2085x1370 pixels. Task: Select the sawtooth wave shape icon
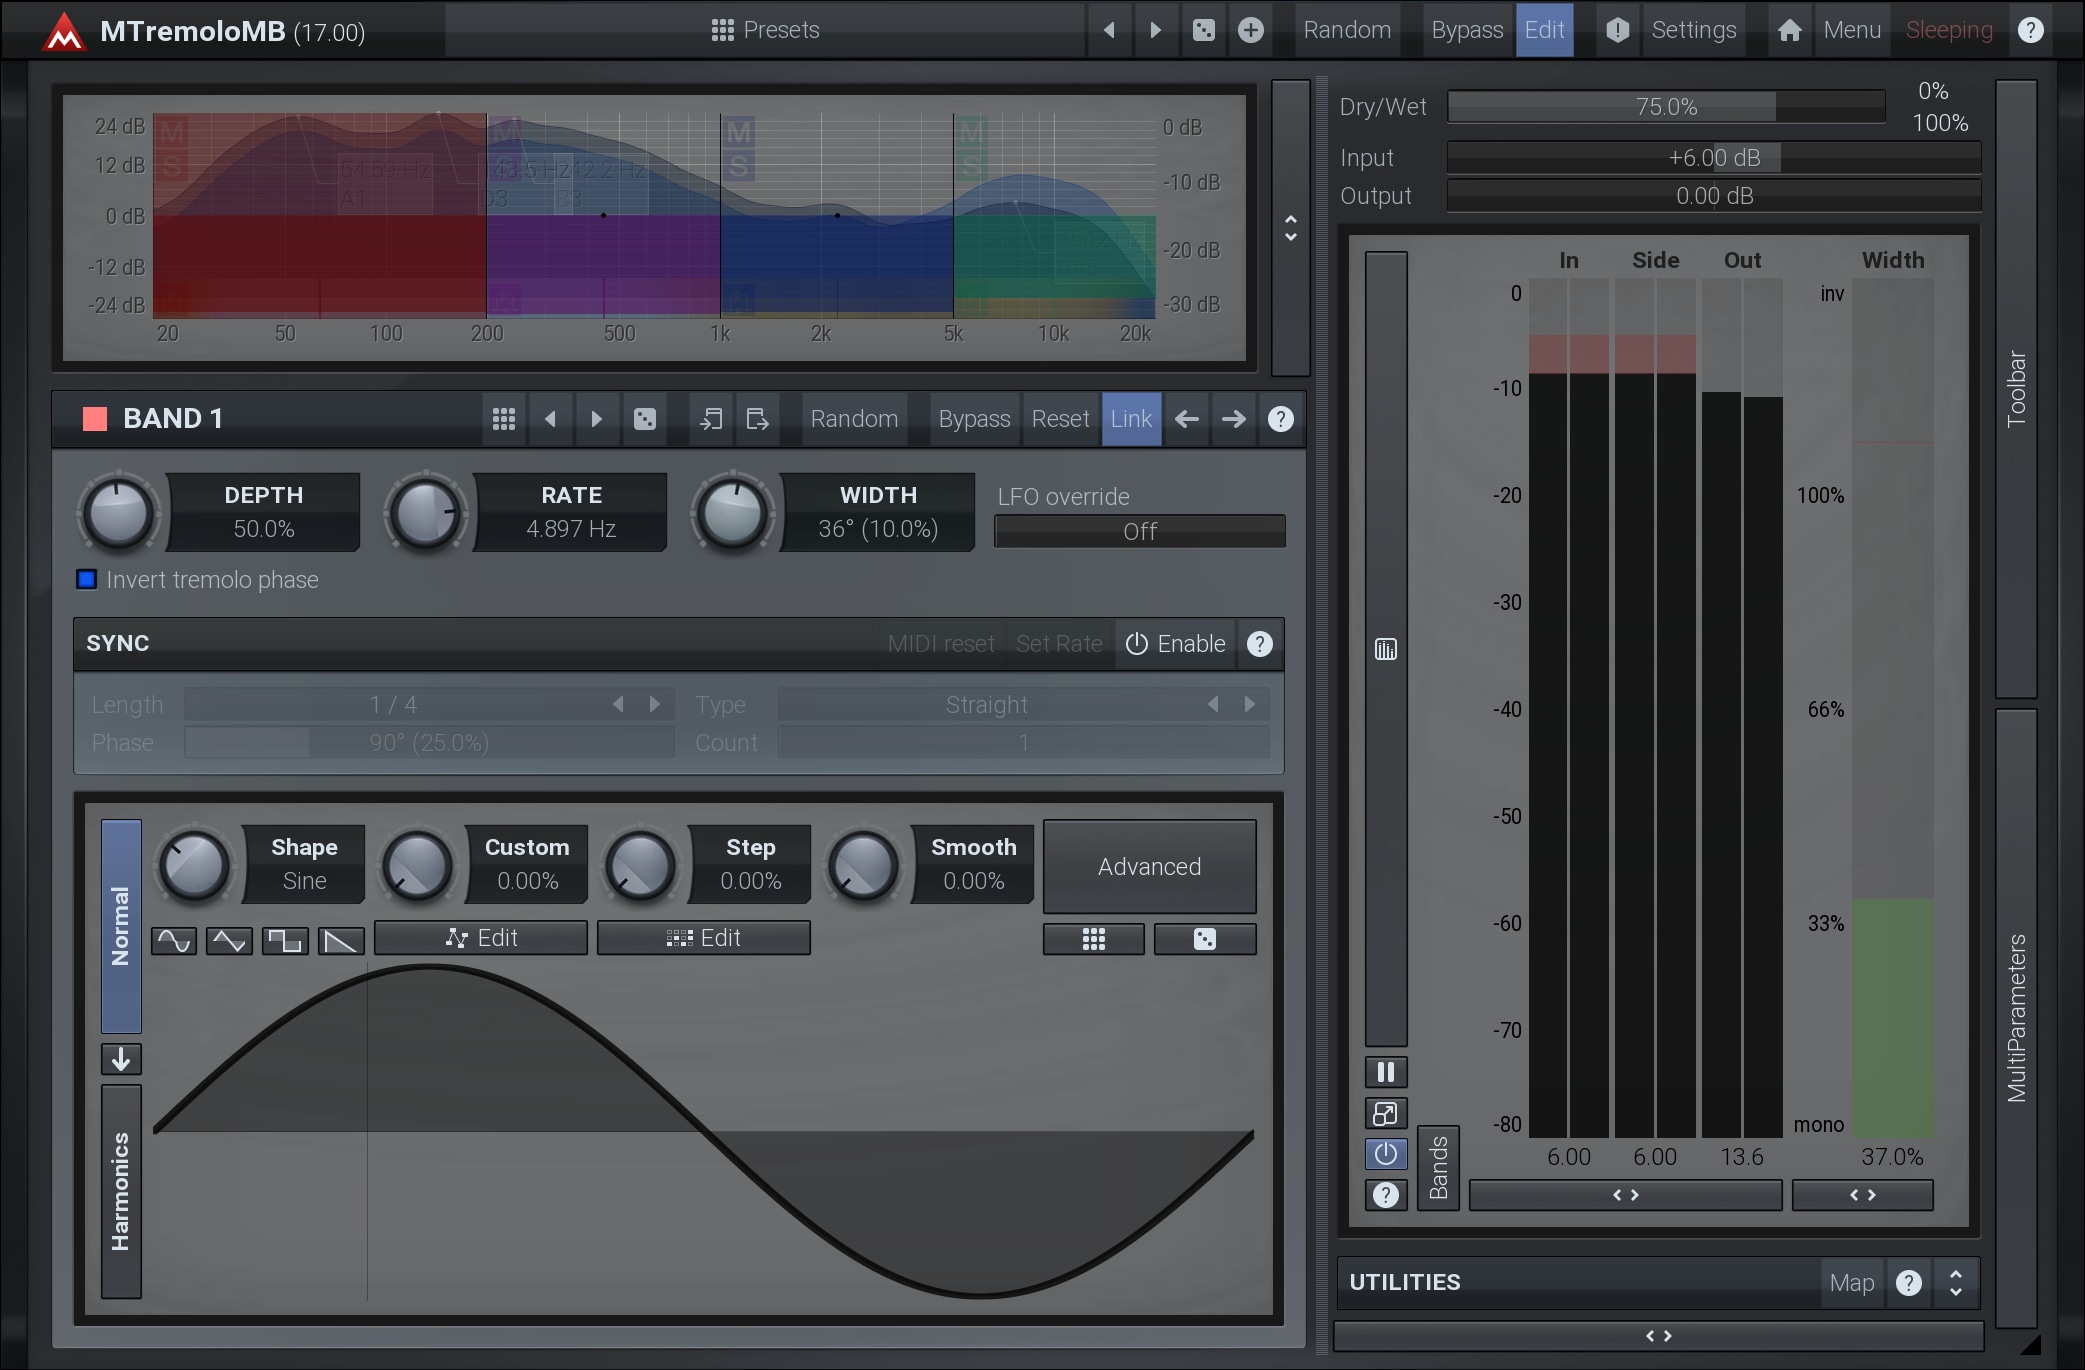[x=341, y=941]
